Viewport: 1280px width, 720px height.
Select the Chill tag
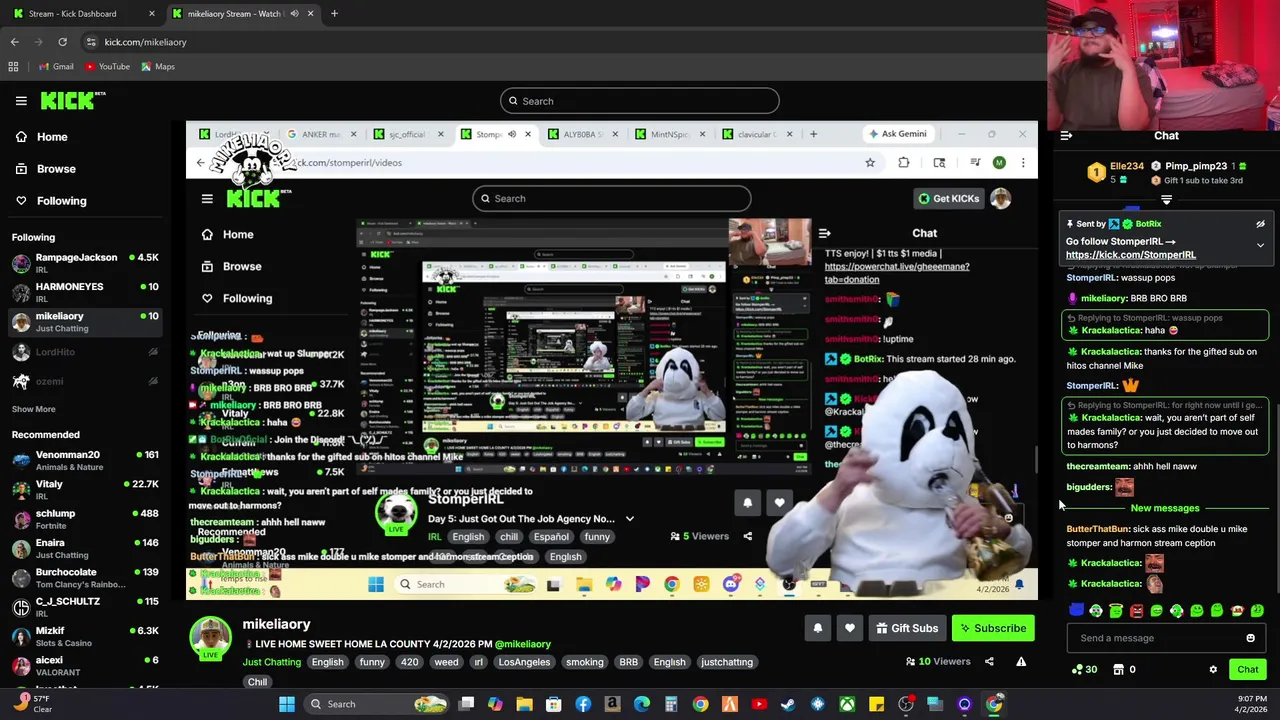click(x=257, y=682)
